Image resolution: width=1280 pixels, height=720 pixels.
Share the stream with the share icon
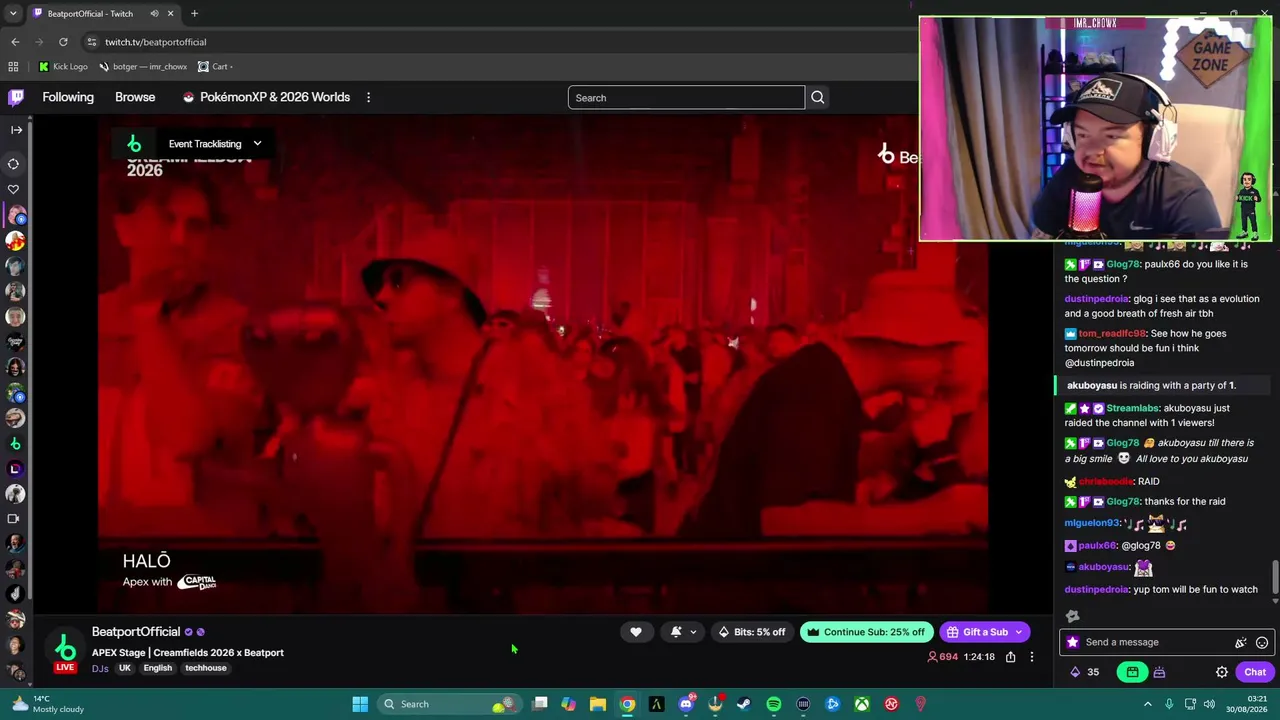[x=1010, y=657]
